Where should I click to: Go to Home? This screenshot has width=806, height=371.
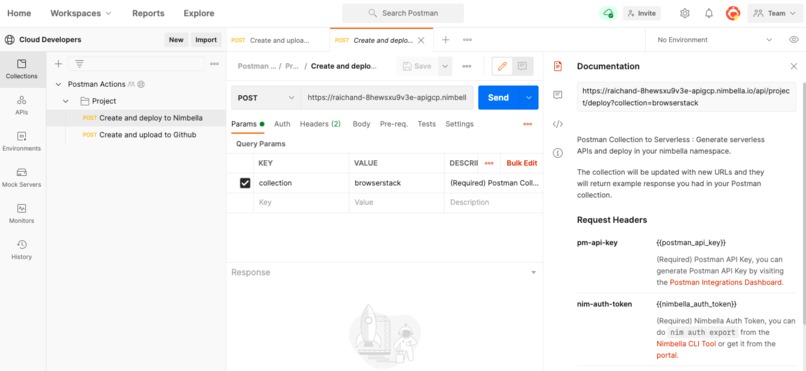19,13
